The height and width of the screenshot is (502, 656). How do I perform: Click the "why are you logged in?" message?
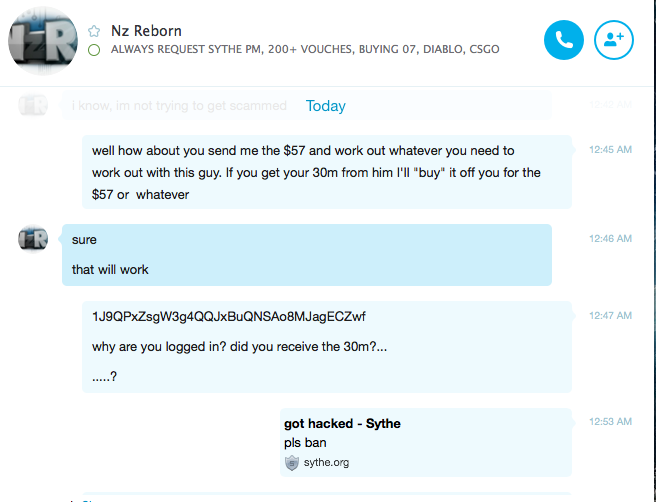239,347
